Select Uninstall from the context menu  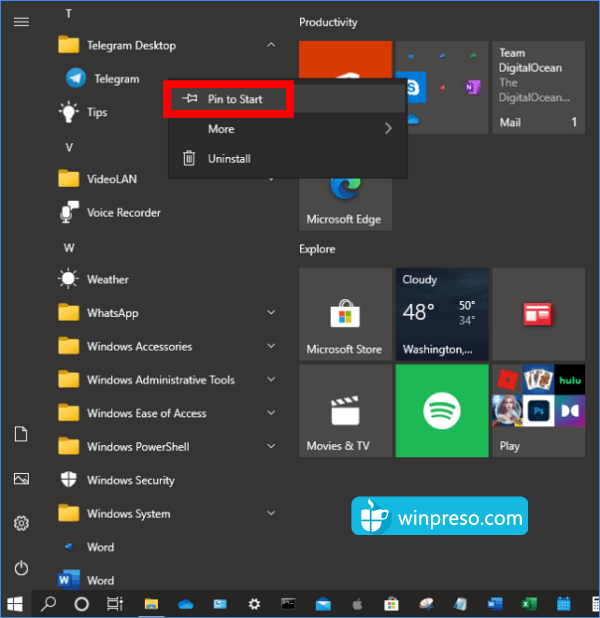pyautogui.click(x=288, y=159)
